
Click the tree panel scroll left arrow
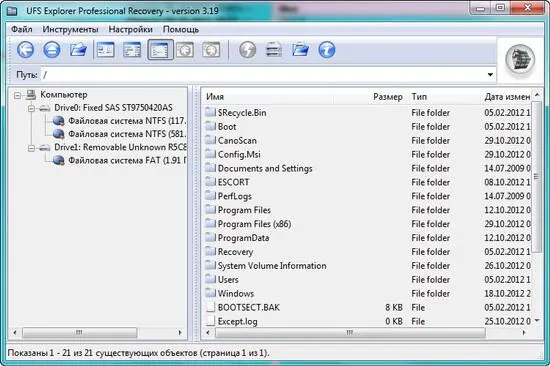[14, 332]
